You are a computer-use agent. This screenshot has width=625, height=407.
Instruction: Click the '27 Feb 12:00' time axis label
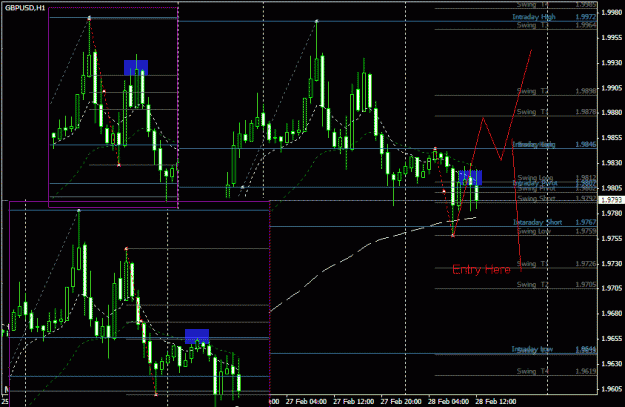(x=354, y=401)
